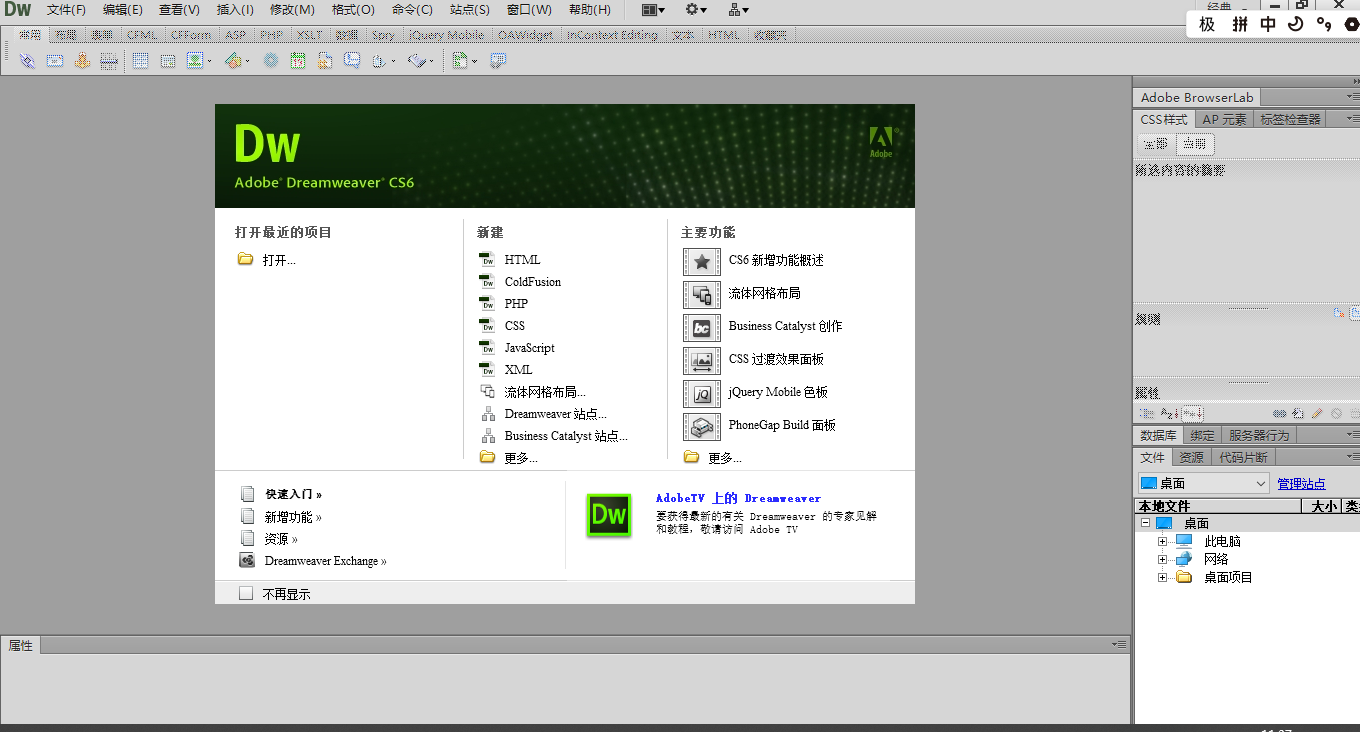Collapse the 桌面 root tree node
This screenshot has width=1360, height=732.
pos(1144,523)
